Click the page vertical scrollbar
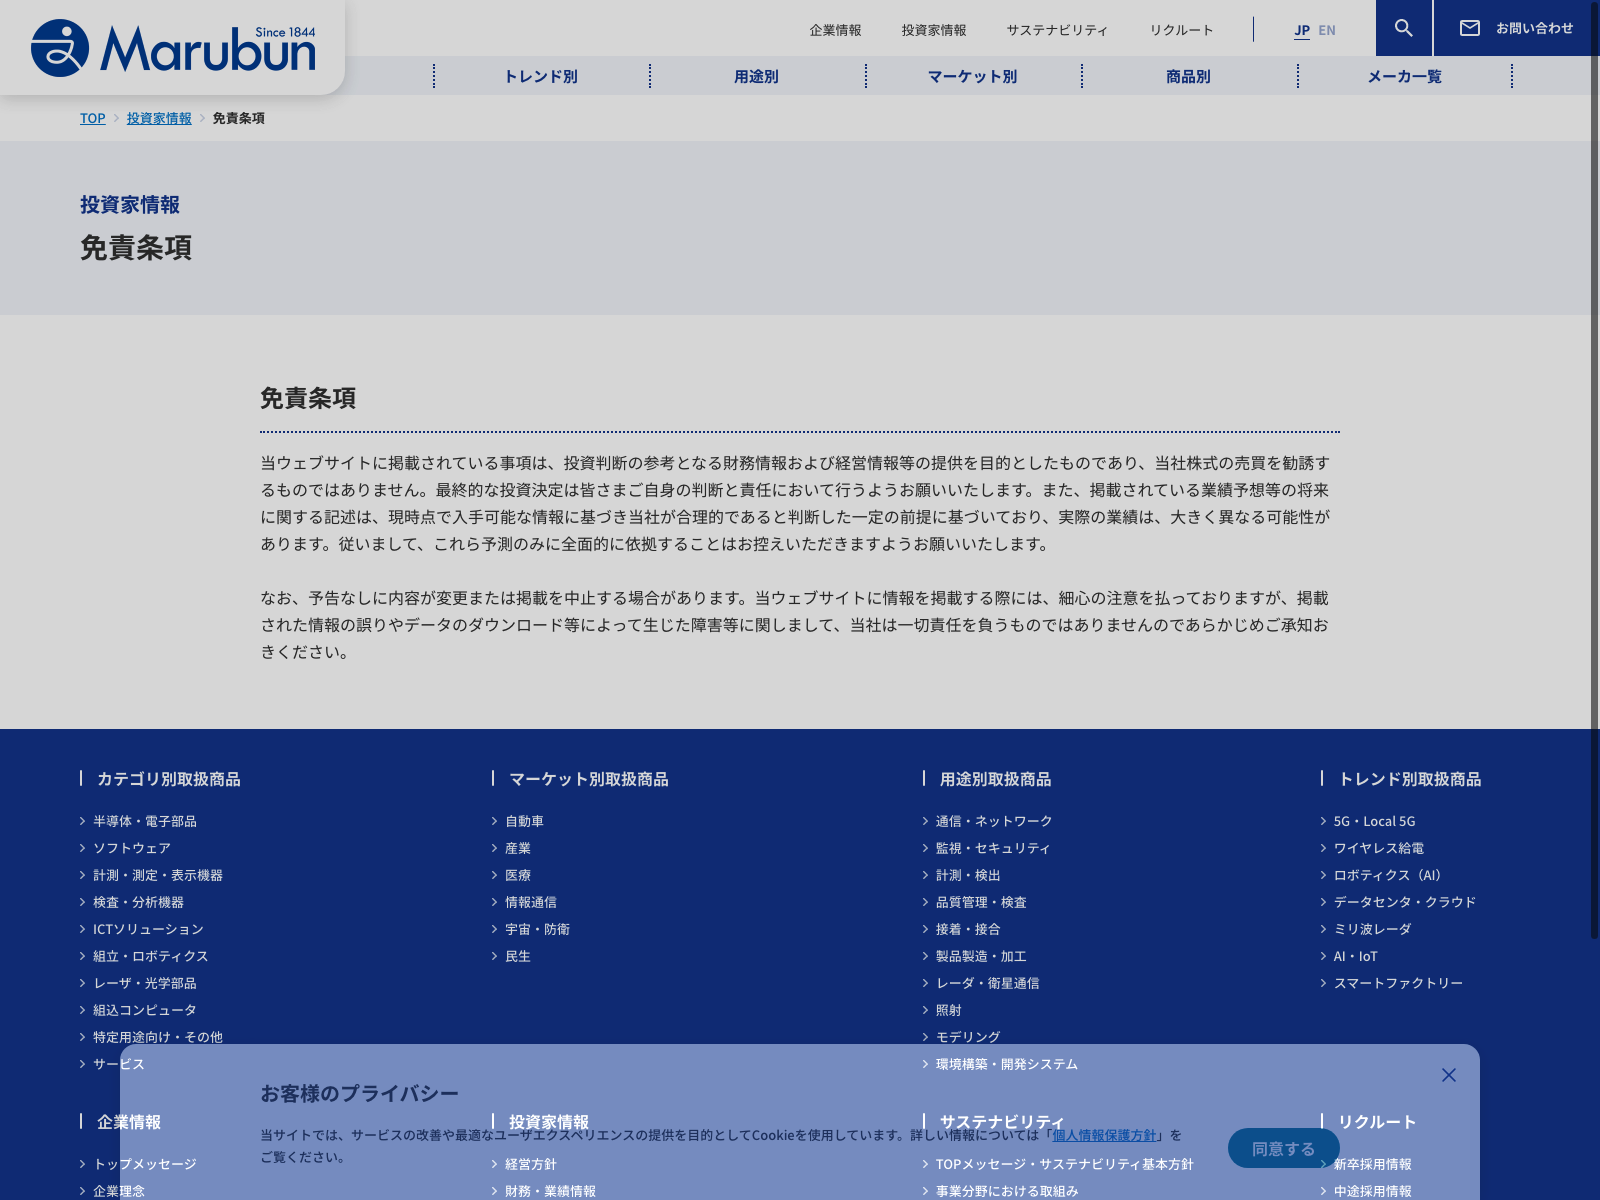Screen dimensions: 1600x1200 pyautogui.click(x=1594, y=500)
